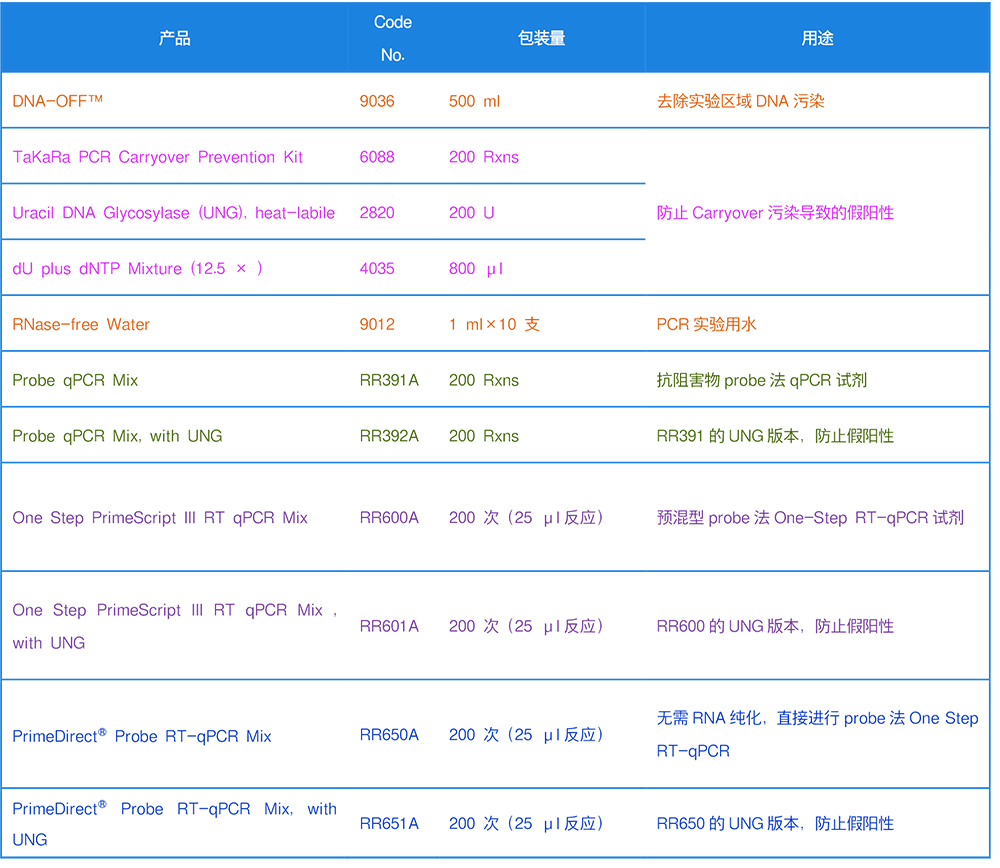Click the 抗阻害物 probe 法 qPCR 试剂 description
The height and width of the screenshot is (868, 1000).
[x=762, y=380]
